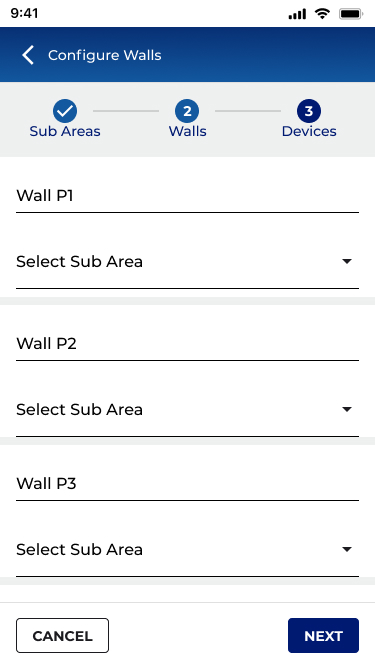375x669 pixels.
Task: Tap the cellular signal bars icon
Action: click(x=297, y=14)
